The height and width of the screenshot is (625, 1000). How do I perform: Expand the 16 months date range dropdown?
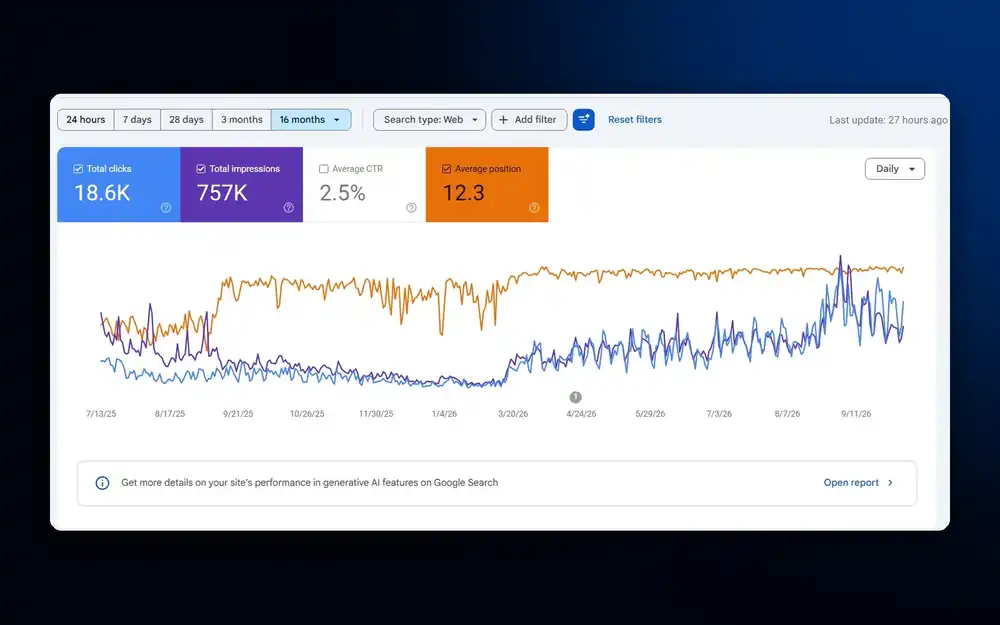click(311, 120)
